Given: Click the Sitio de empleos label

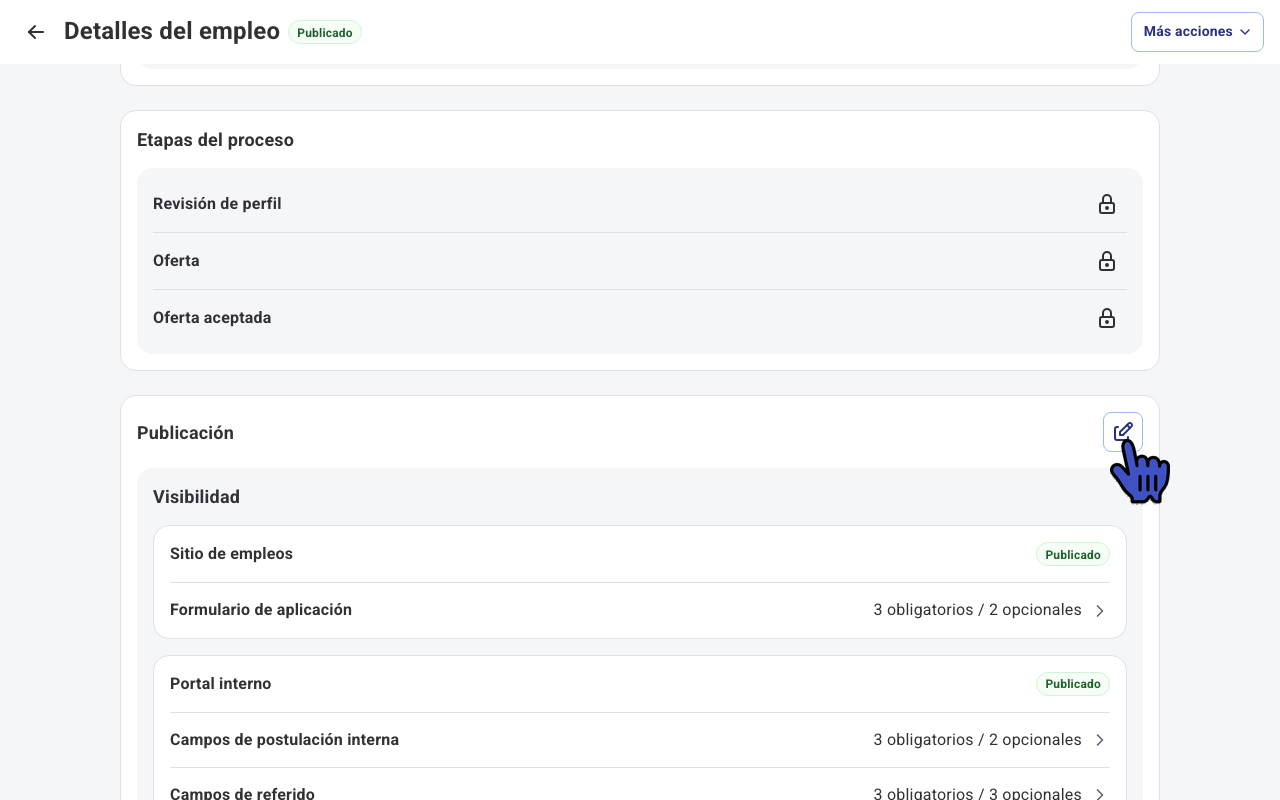Looking at the screenshot, I should [x=231, y=554].
